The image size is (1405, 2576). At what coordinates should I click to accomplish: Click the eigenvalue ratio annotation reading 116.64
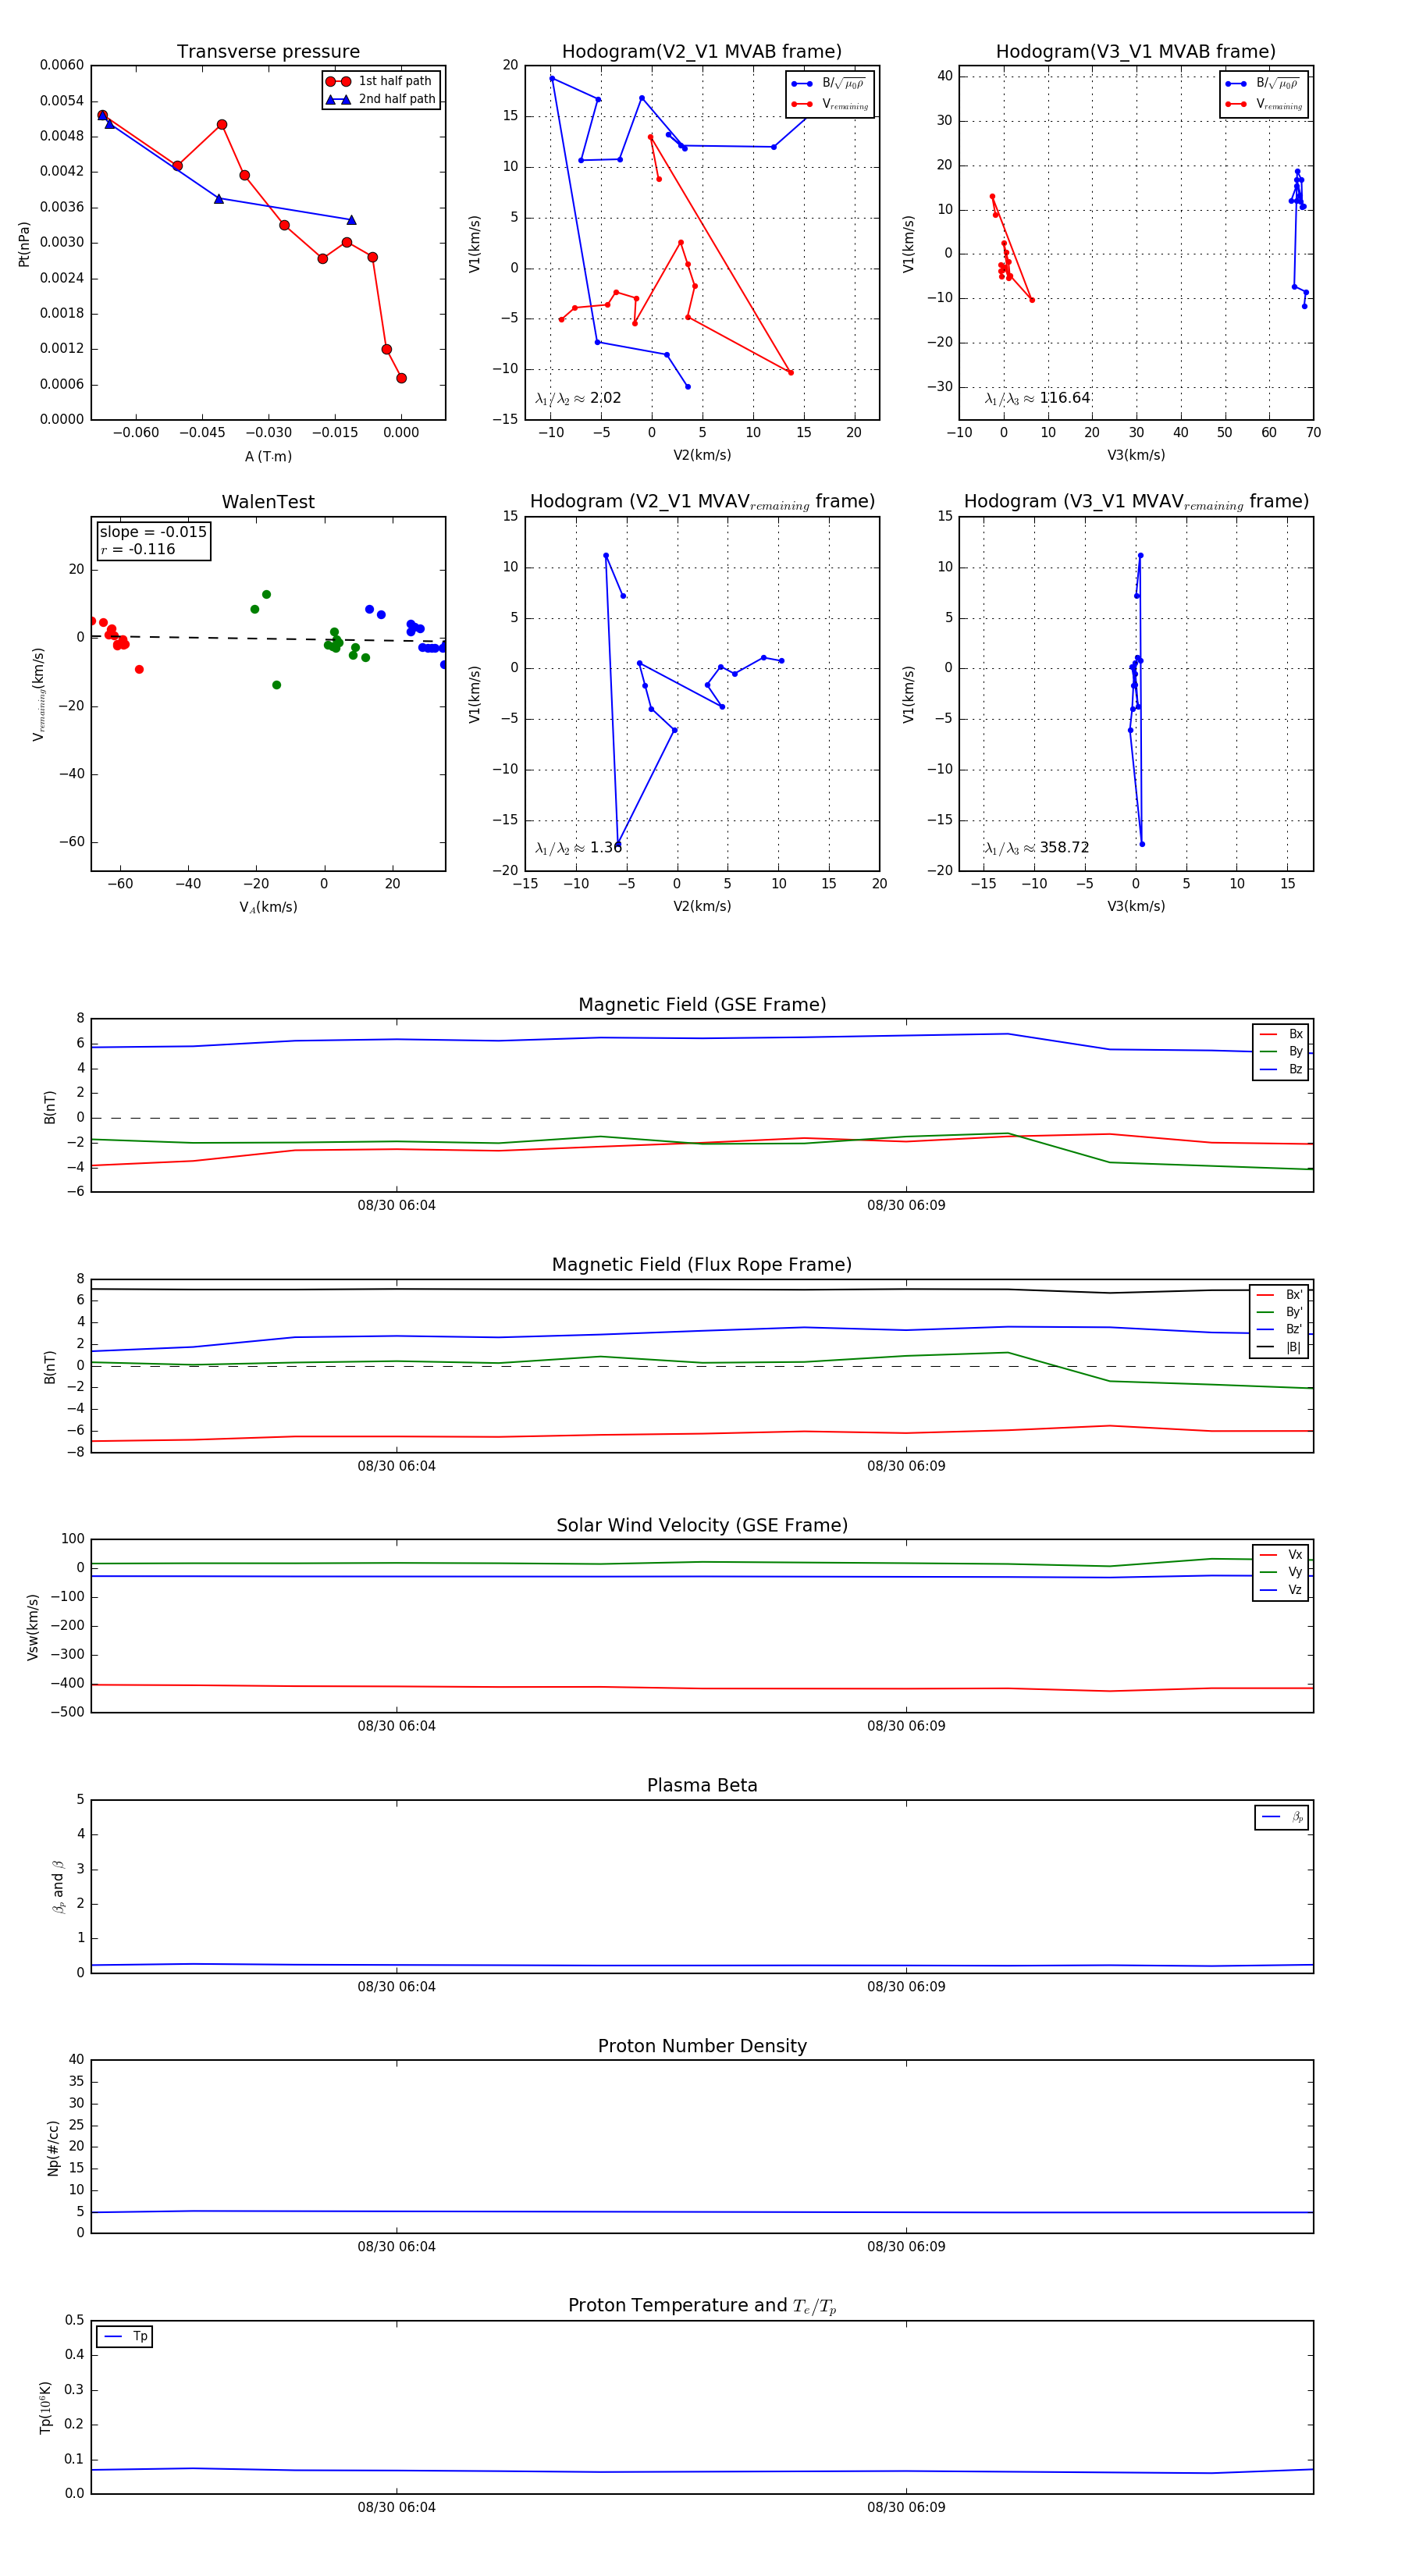tap(1037, 398)
